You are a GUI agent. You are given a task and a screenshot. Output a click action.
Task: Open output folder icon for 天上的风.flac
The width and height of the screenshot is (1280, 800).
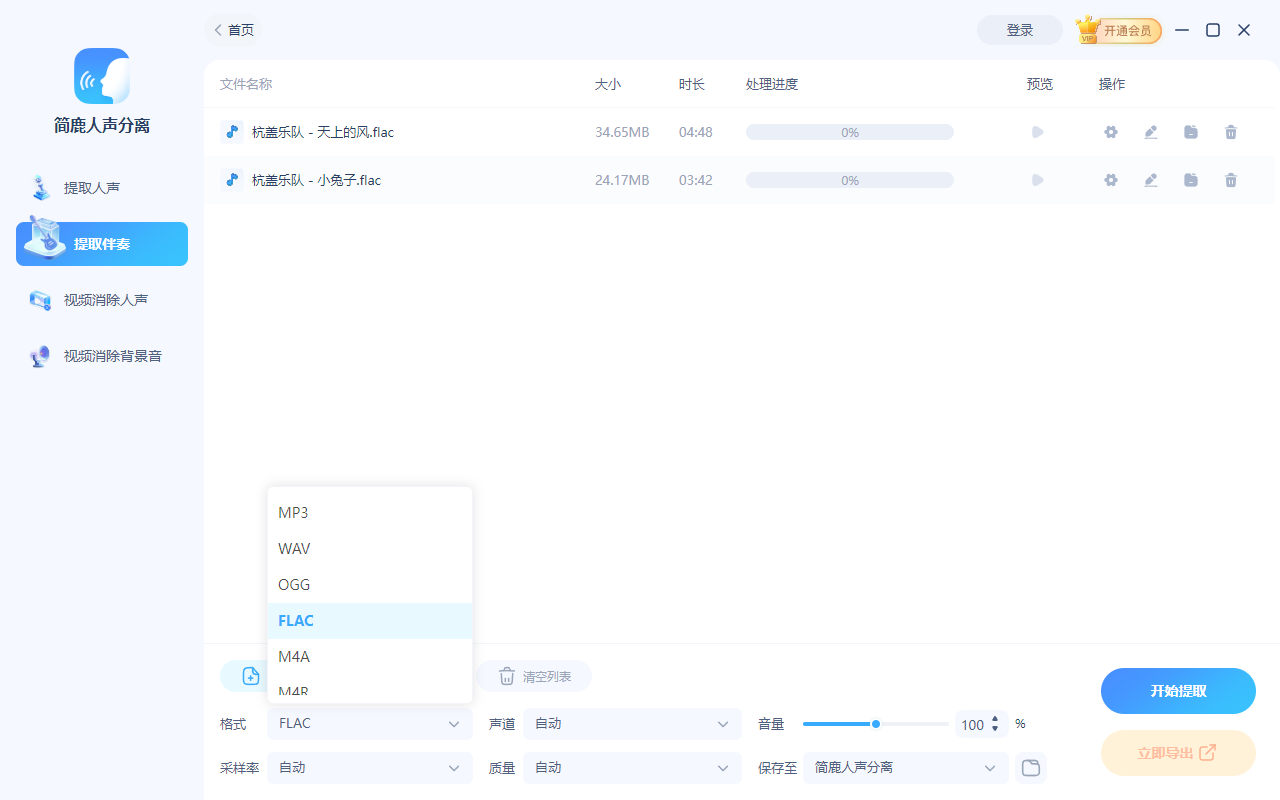(x=1191, y=131)
